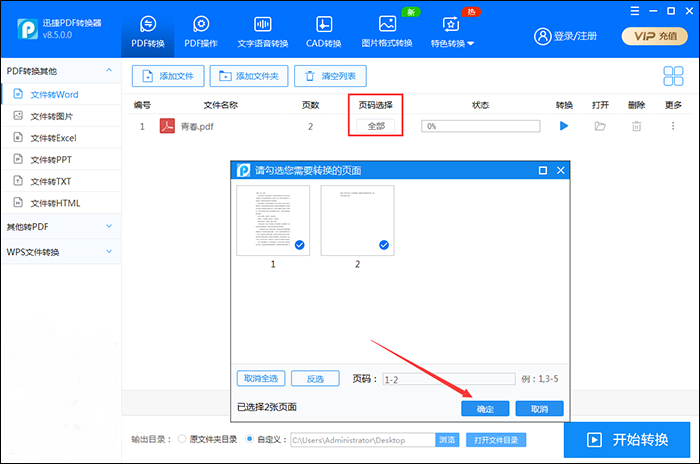Uncheck page 2 checkmark
700x464 pixels.
tap(384, 245)
